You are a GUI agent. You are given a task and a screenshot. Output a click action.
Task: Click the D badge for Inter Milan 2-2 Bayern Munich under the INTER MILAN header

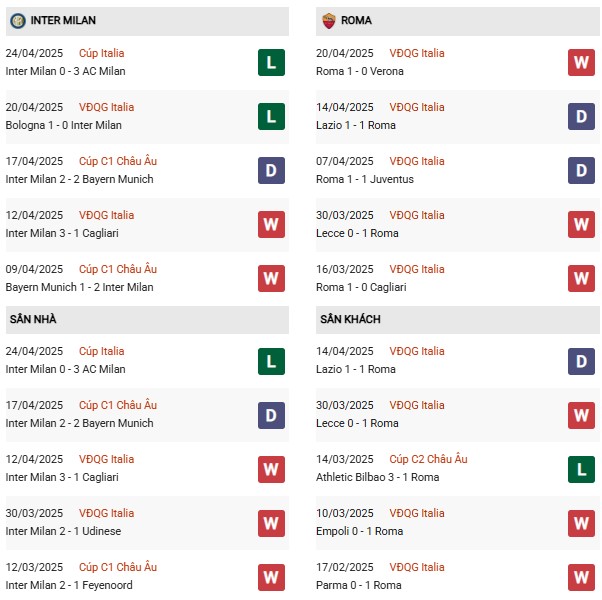[271, 171]
